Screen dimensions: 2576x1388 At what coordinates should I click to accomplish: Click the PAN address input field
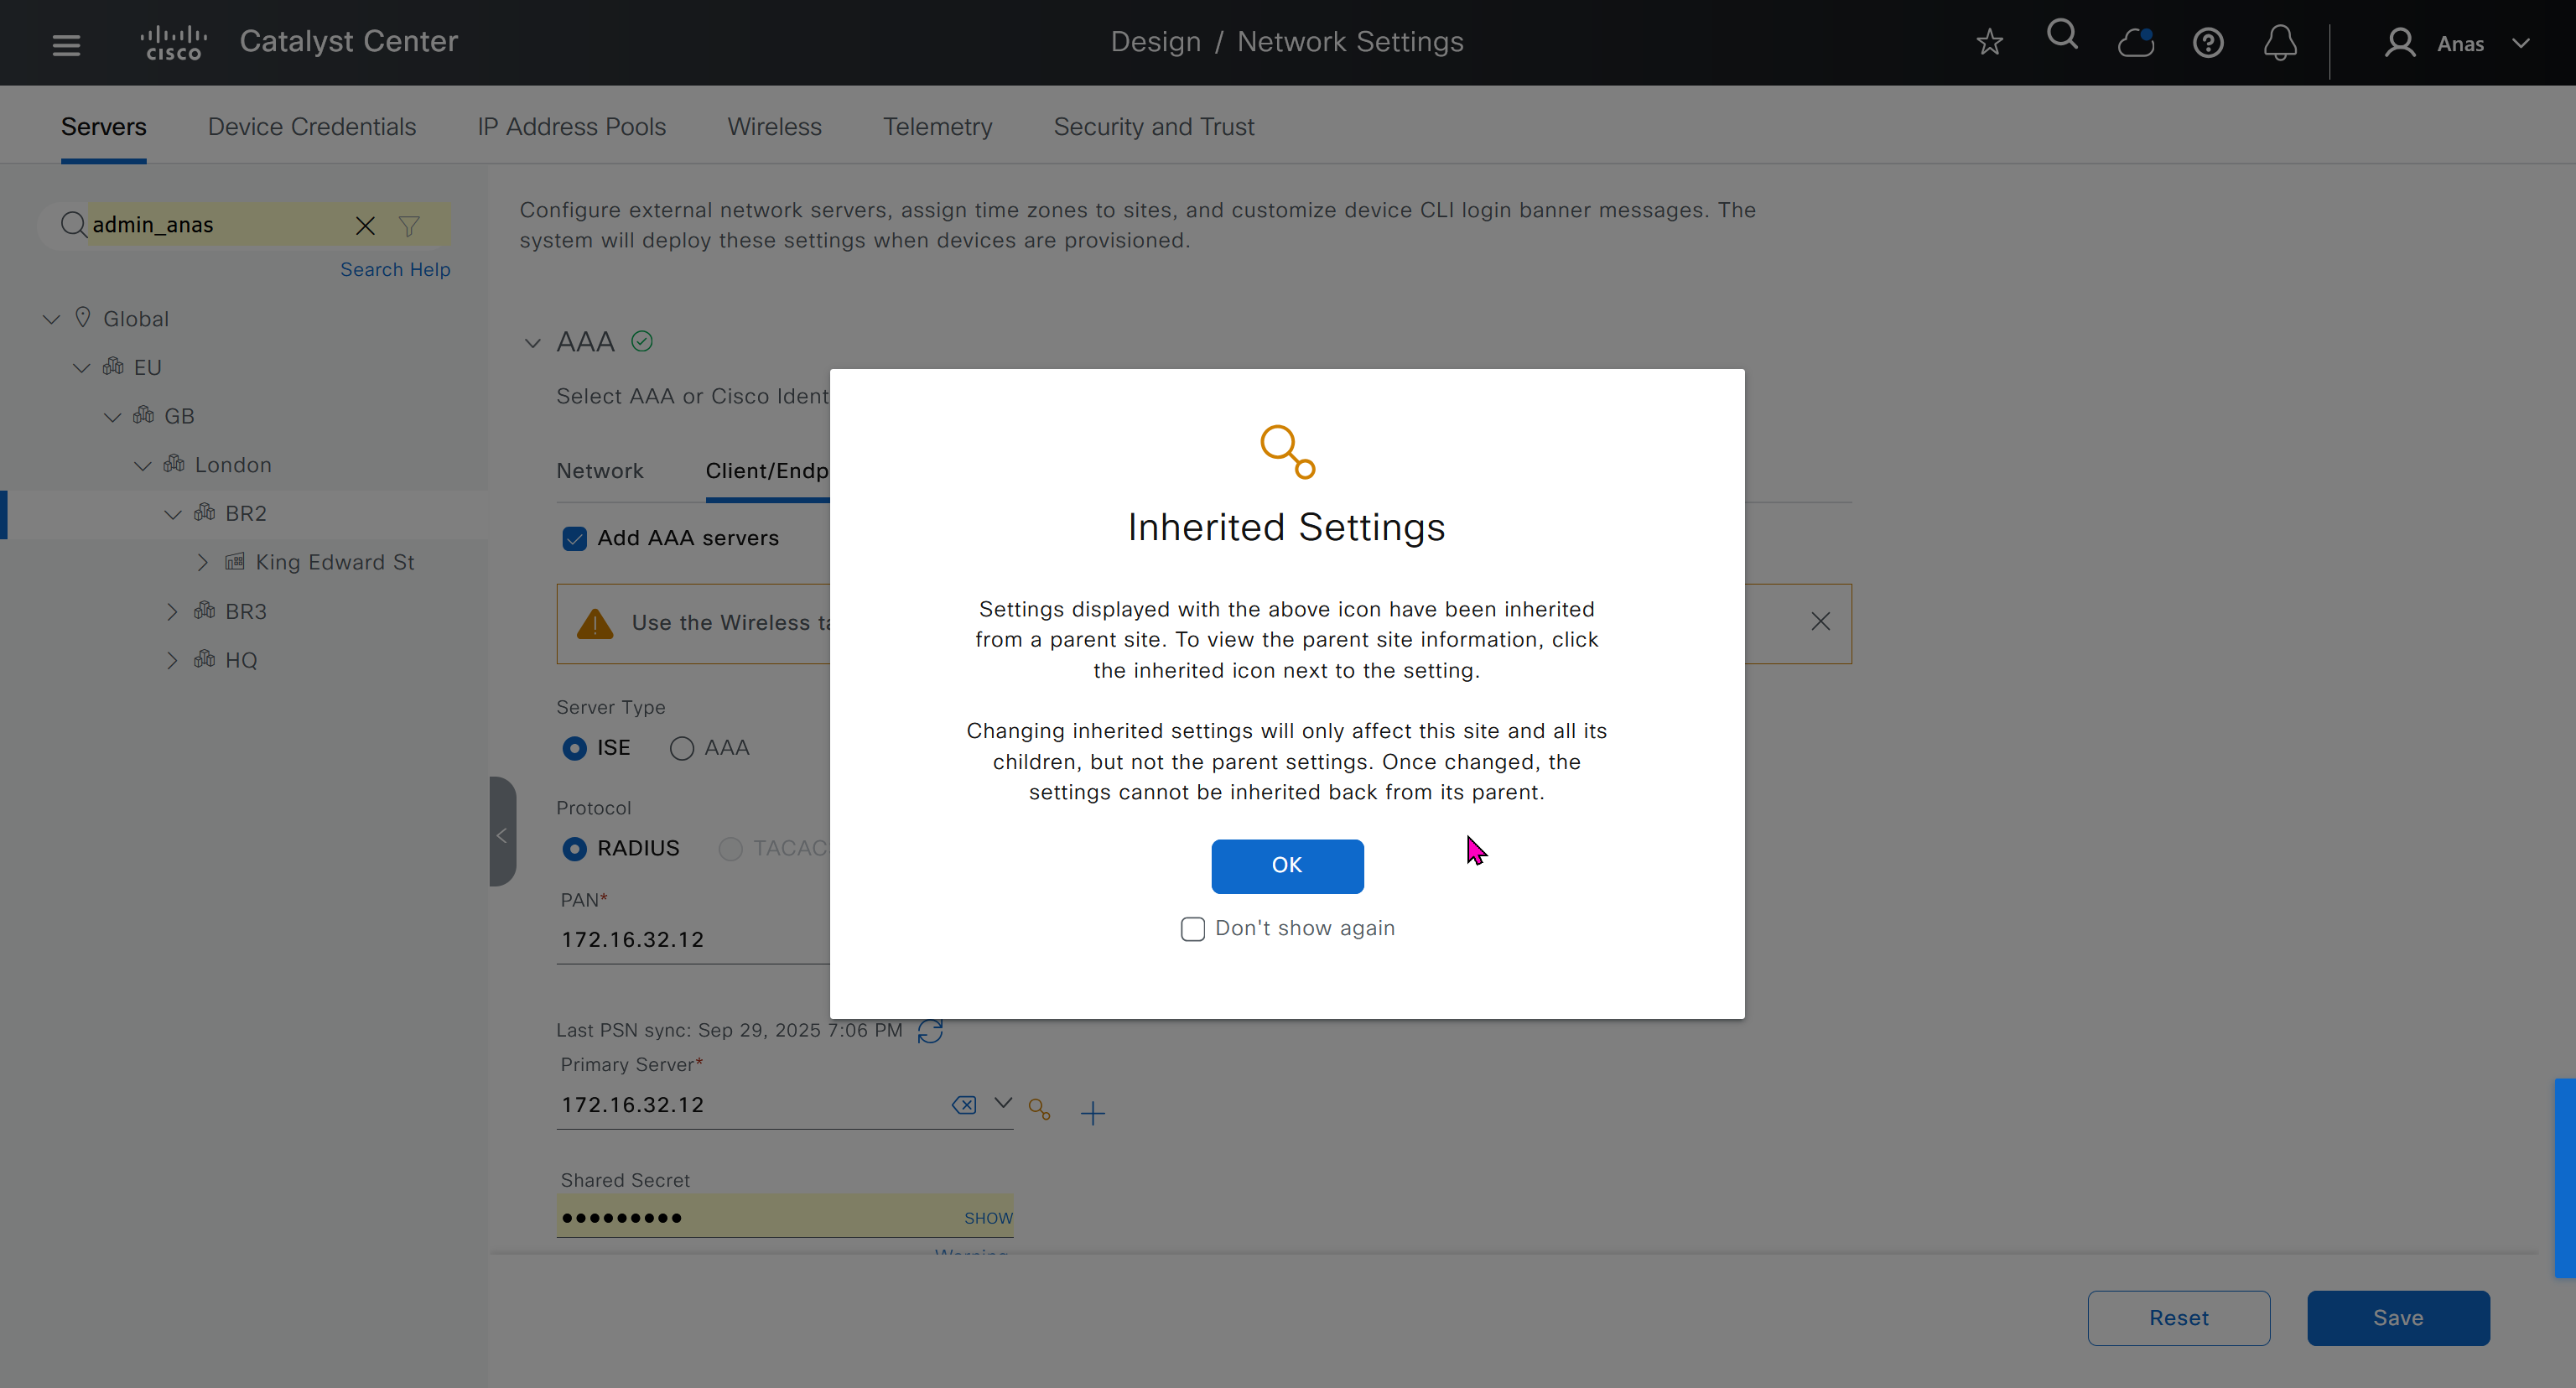[x=690, y=940]
